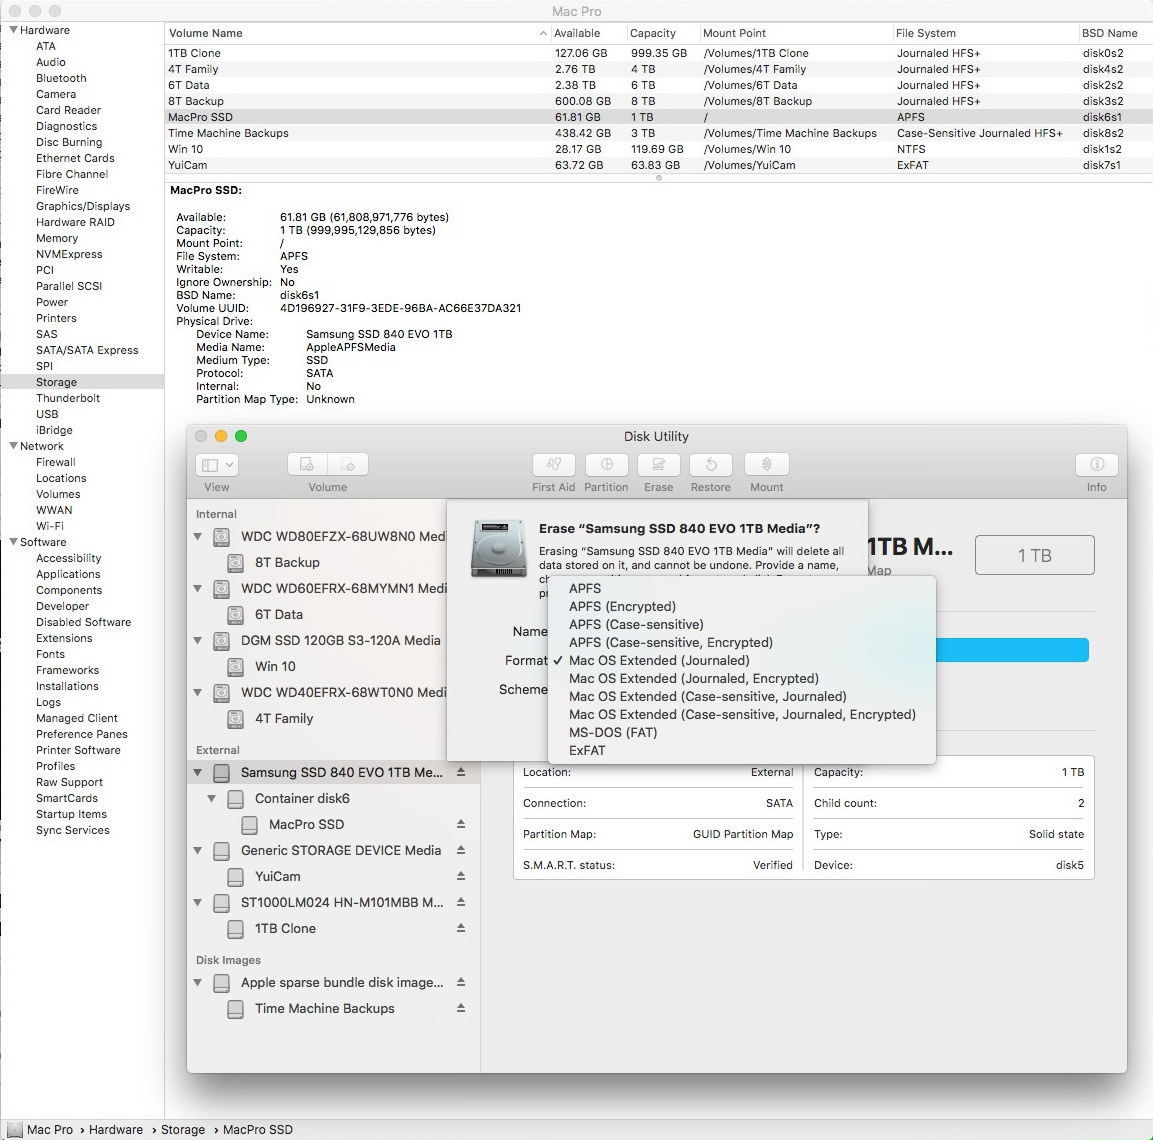The image size is (1153, 1140).
Task: Click the Erase toolbar icon
Action: point(659,465)
